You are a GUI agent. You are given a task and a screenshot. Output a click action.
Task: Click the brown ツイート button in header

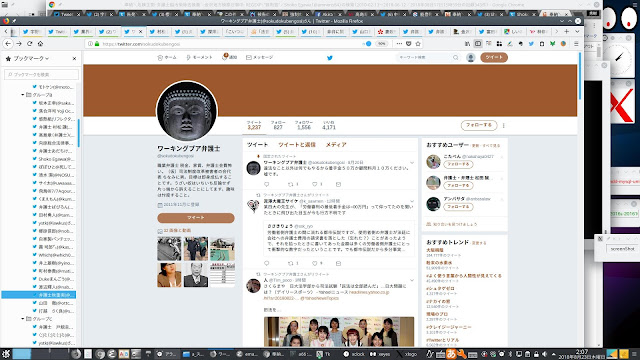tap(494, 58)
